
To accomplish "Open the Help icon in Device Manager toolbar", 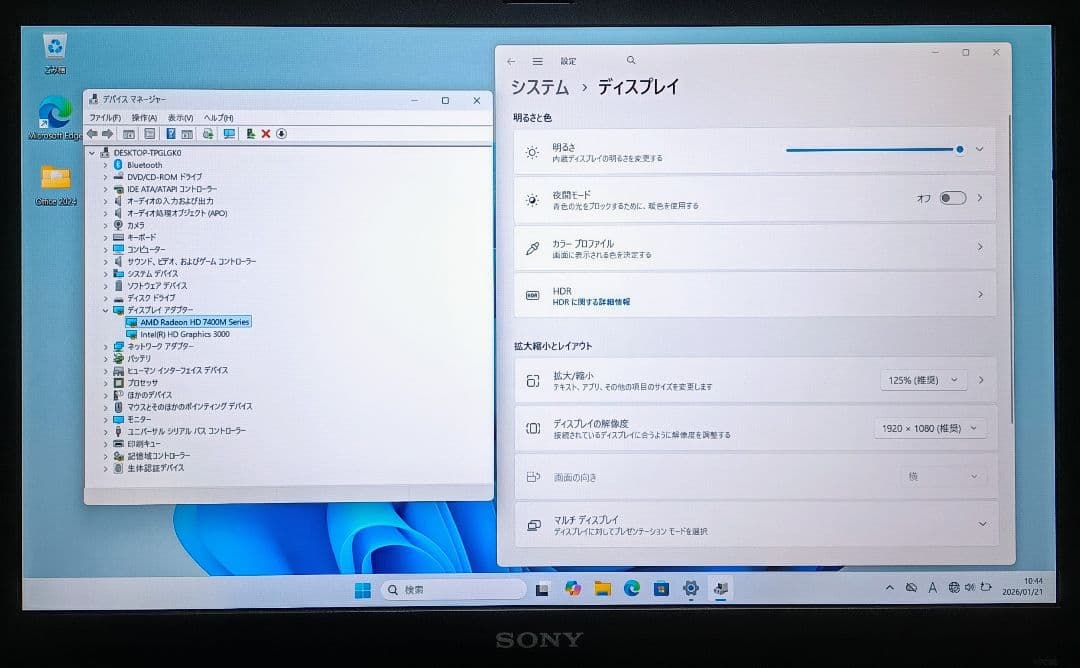I will click(171, 133).
